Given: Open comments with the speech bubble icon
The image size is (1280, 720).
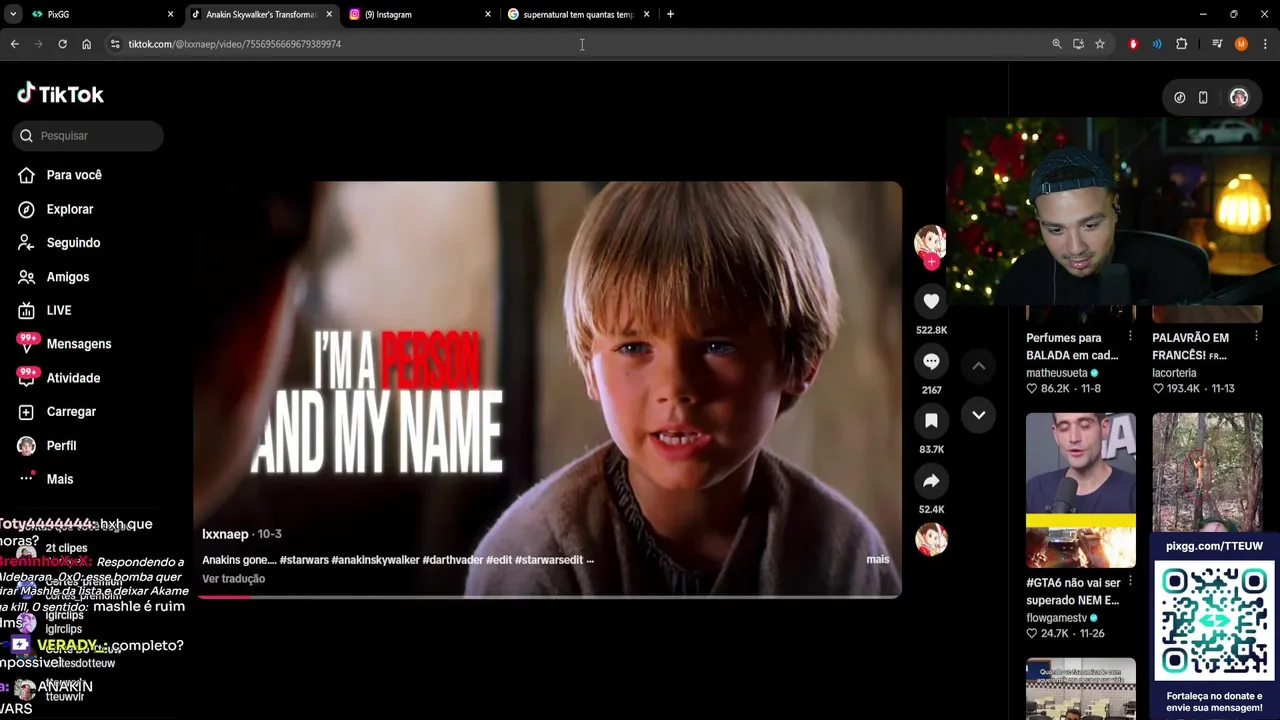Looking at the screenshot, I should (x=931, y=361).
